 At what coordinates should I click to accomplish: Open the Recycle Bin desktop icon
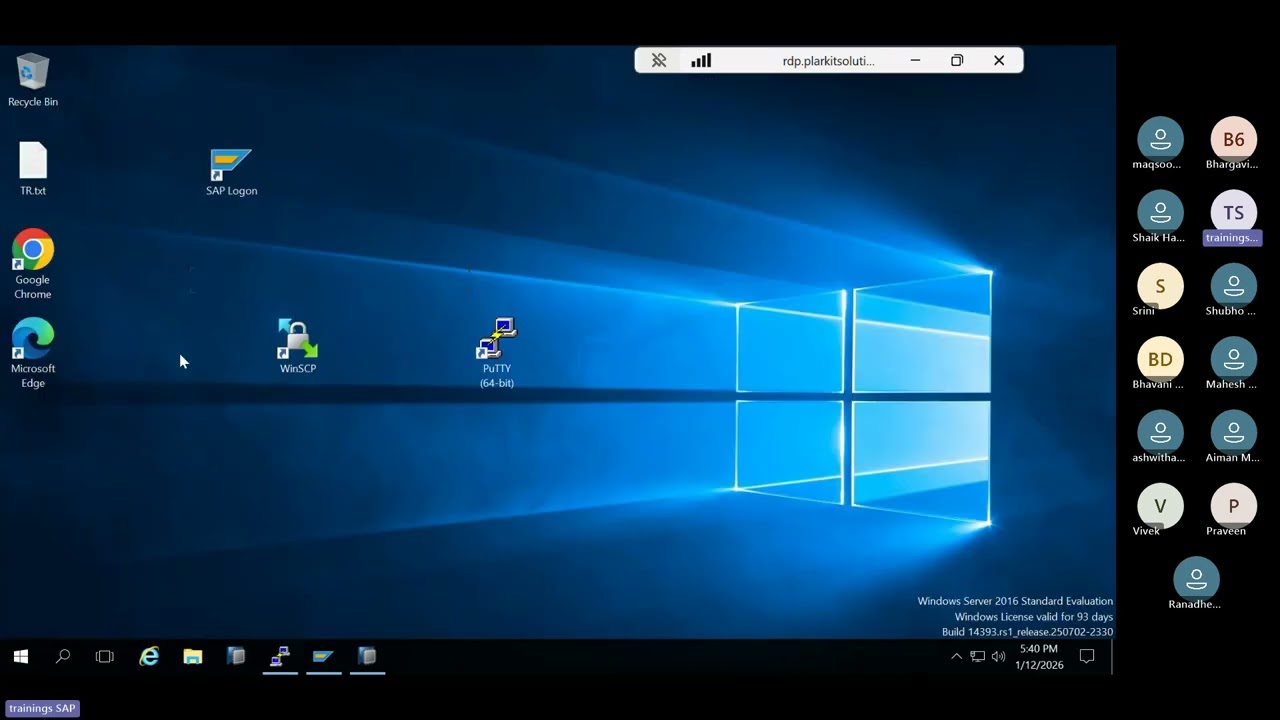[x=33, y=80]
